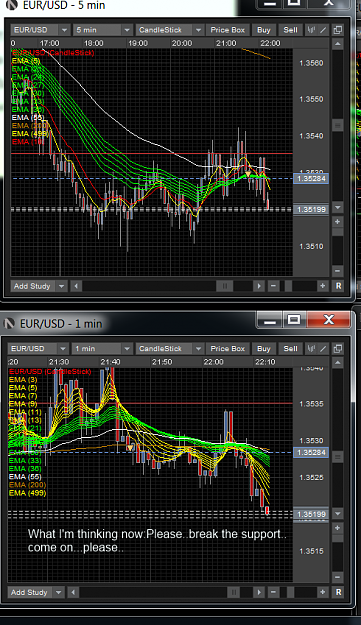This screenshot has width=361, height=625.
Task: Open the 1 min timeframe dropdown
Action: pyautogui.click(x=102, y=349)
